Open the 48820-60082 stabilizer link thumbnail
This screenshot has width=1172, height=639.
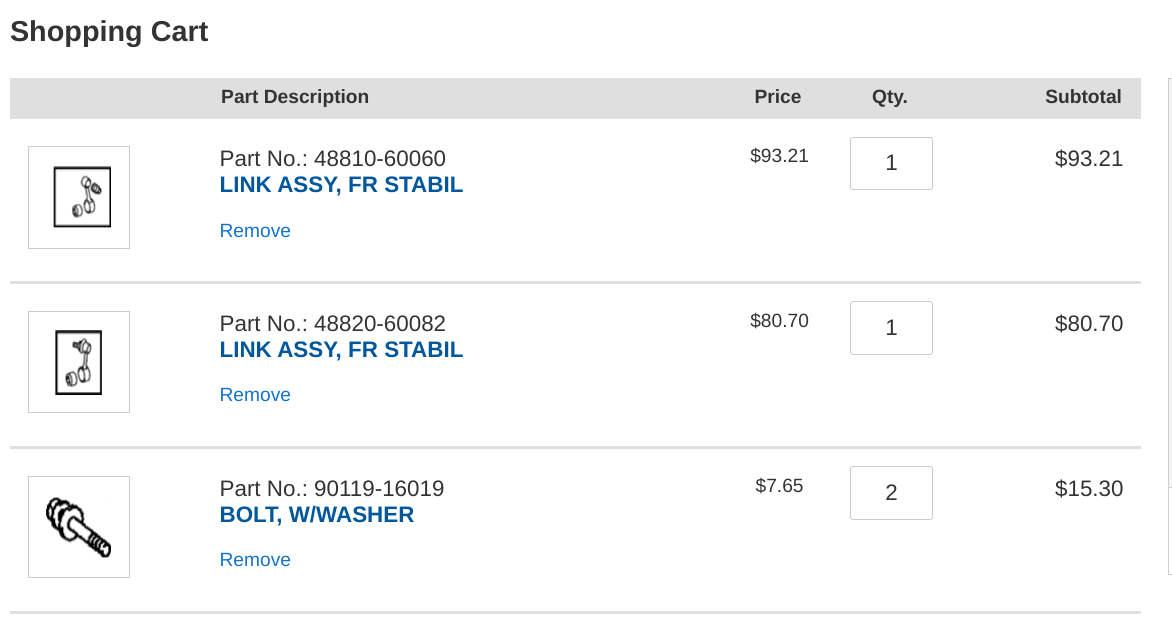pos(79,362)
